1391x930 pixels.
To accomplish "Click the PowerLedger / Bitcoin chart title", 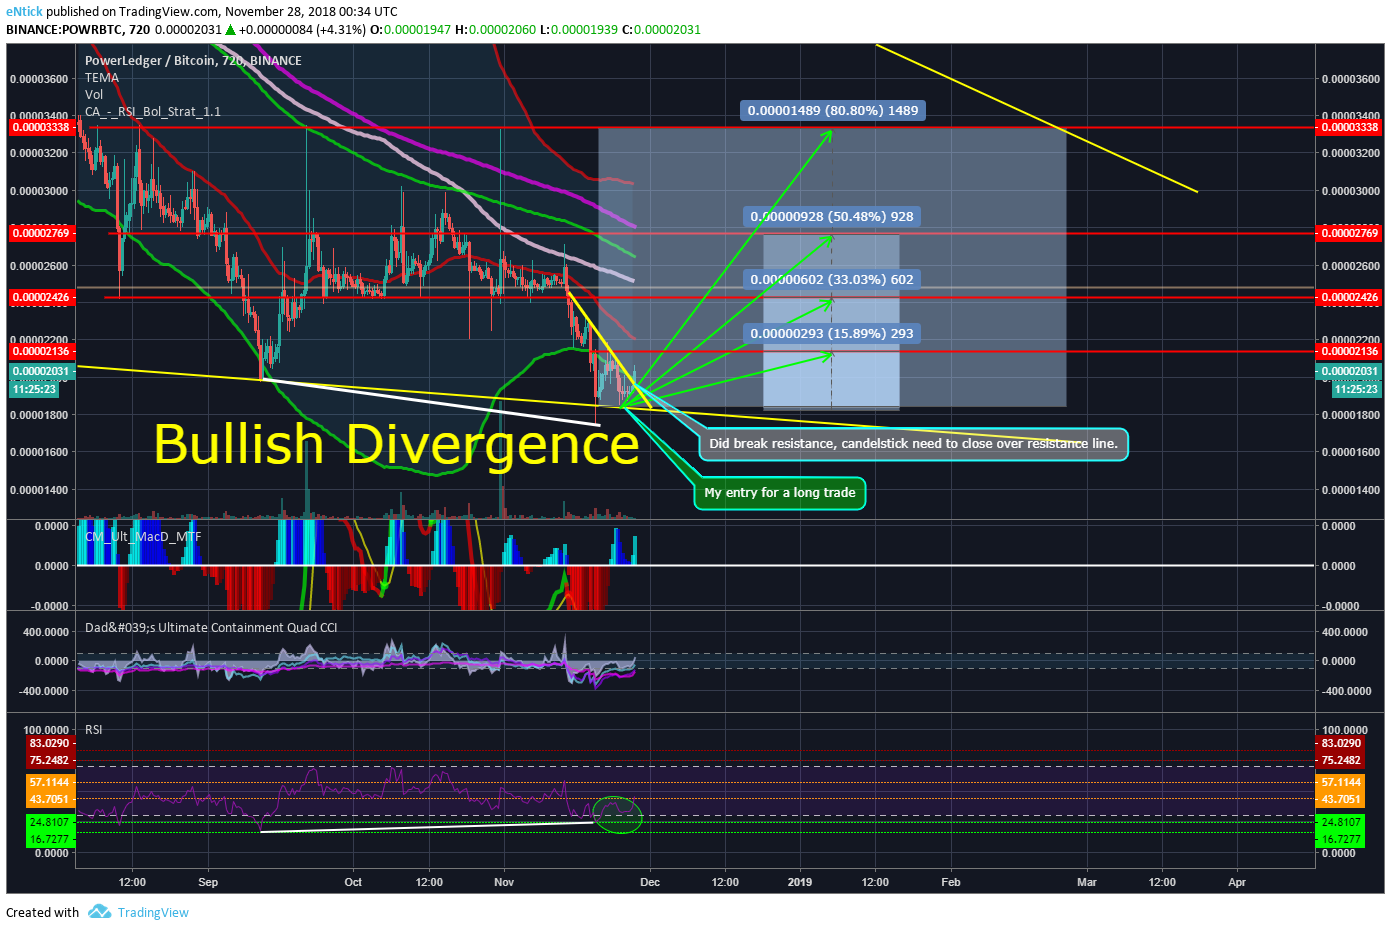I will pyautogui.click(x=193, y=61).
